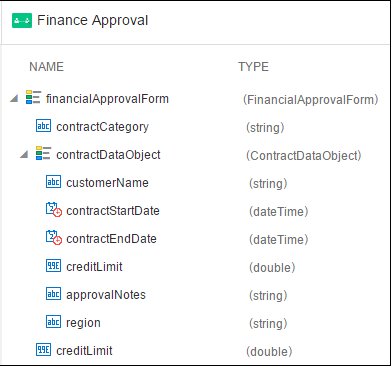Click the contractCategory string type icon

pyautogui.click(x=43, y=126)
